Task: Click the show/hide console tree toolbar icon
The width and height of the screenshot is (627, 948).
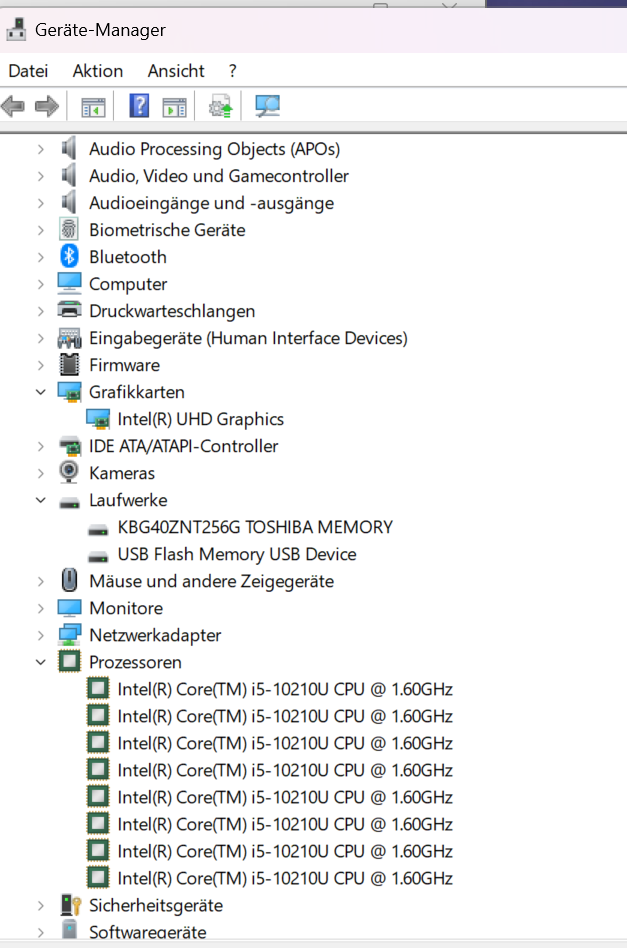Action: pos(93,107)
